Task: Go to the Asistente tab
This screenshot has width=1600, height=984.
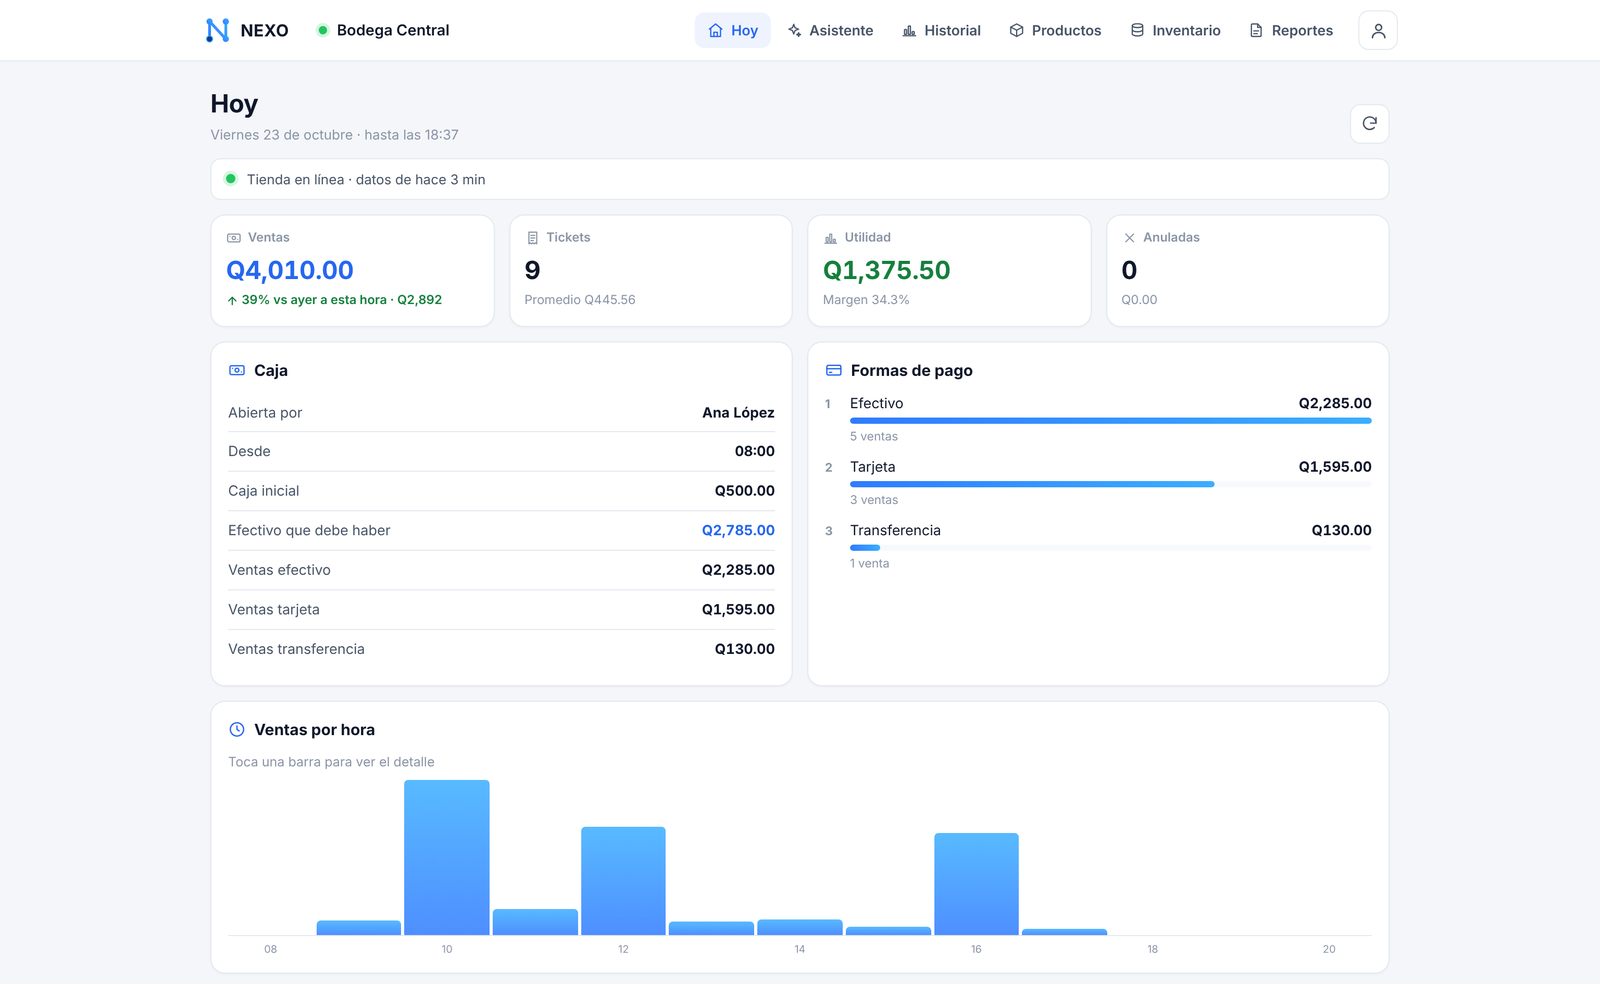Action: (830, 30)
